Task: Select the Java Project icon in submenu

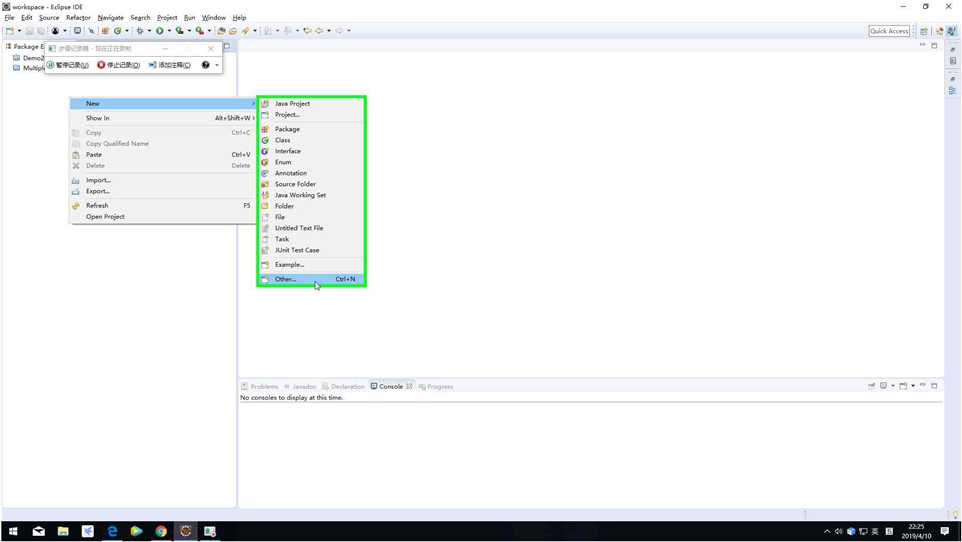Action: click(x=265, y=104)
